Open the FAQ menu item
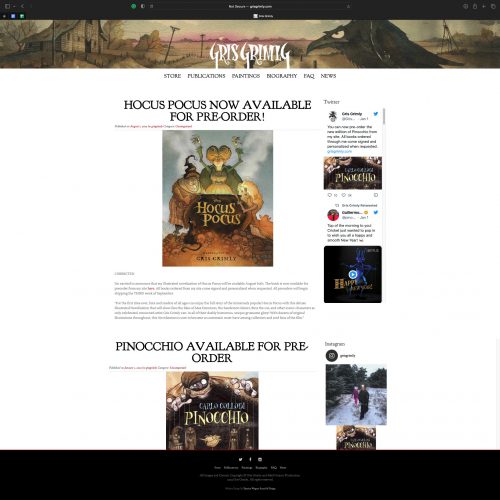500x500 pixels. (x=309, y=76)
